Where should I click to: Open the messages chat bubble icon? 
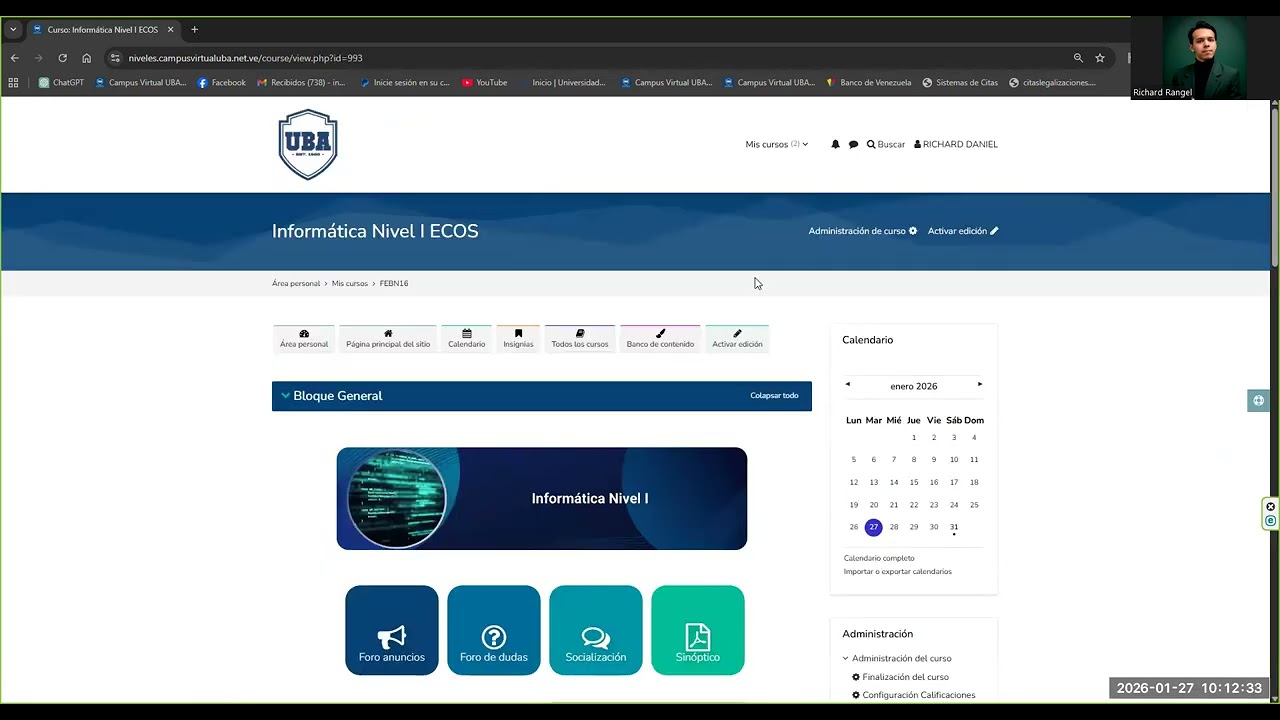coord(853,144)
